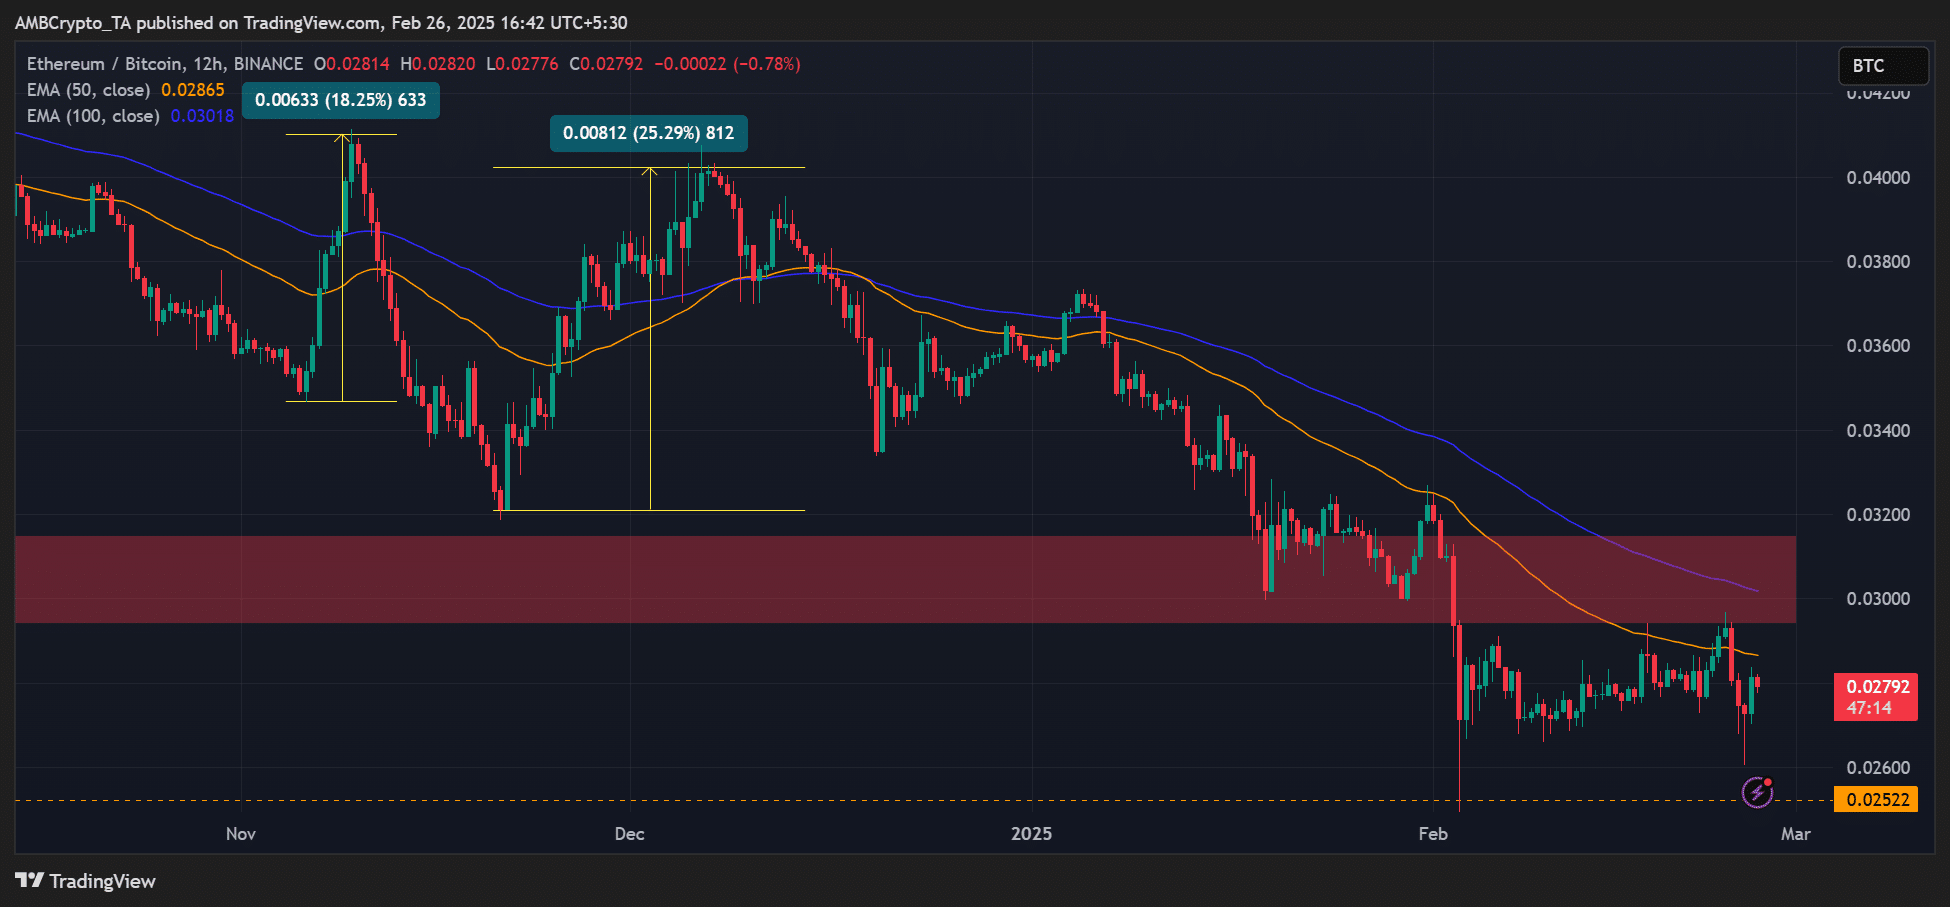1950x907 pixels.
Task: Select the 0.00633 (18.25%) measurement box
Action: 340,100
